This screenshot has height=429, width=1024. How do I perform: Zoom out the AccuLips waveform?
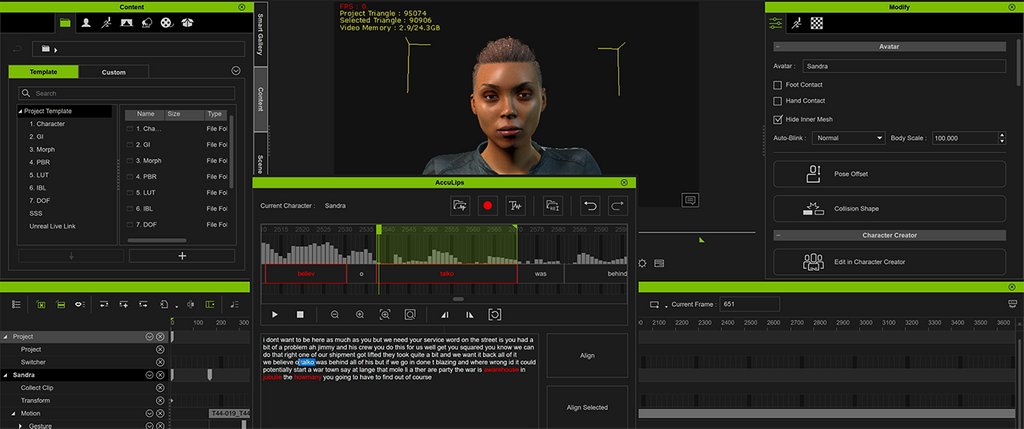tap(335, 314)
